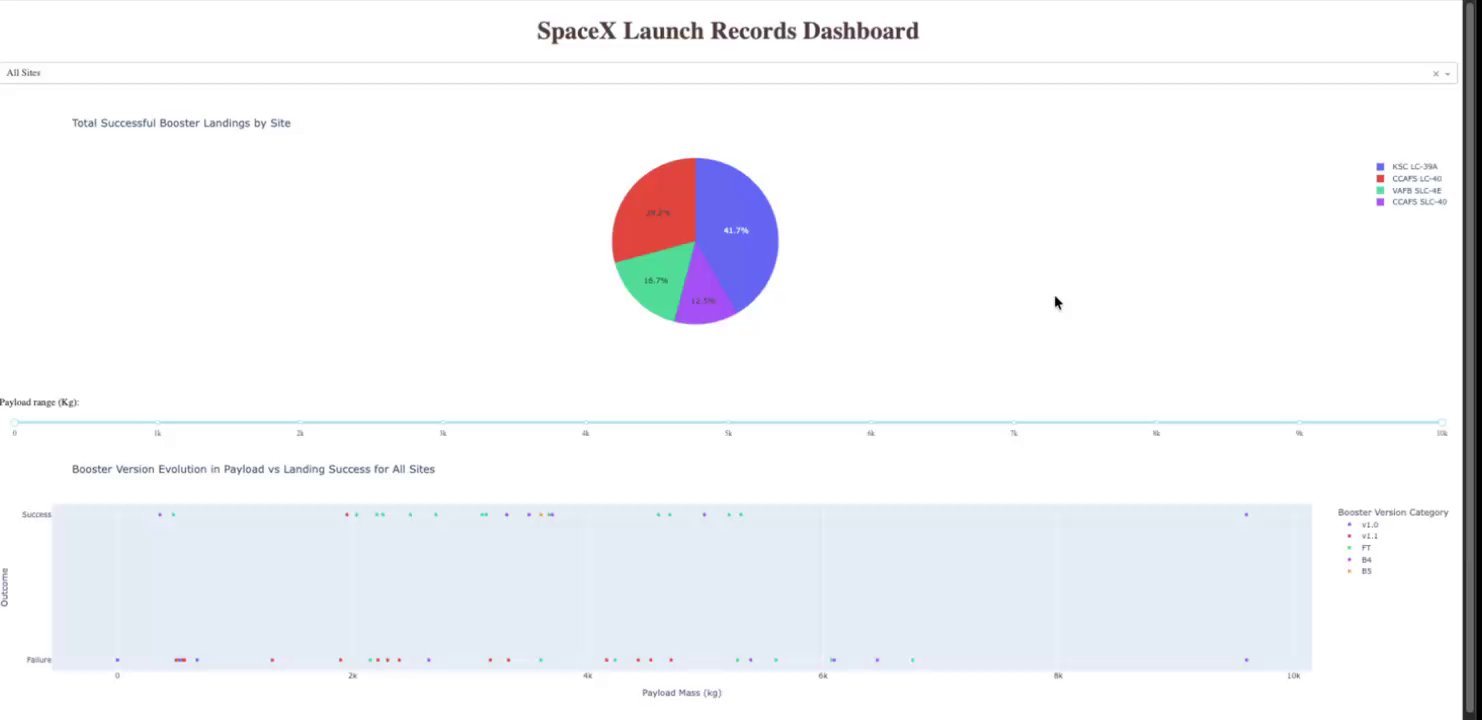This screenshot has width=1482, height=720.
Task: Click the Success tick label on y-axis
Action: 36,514
